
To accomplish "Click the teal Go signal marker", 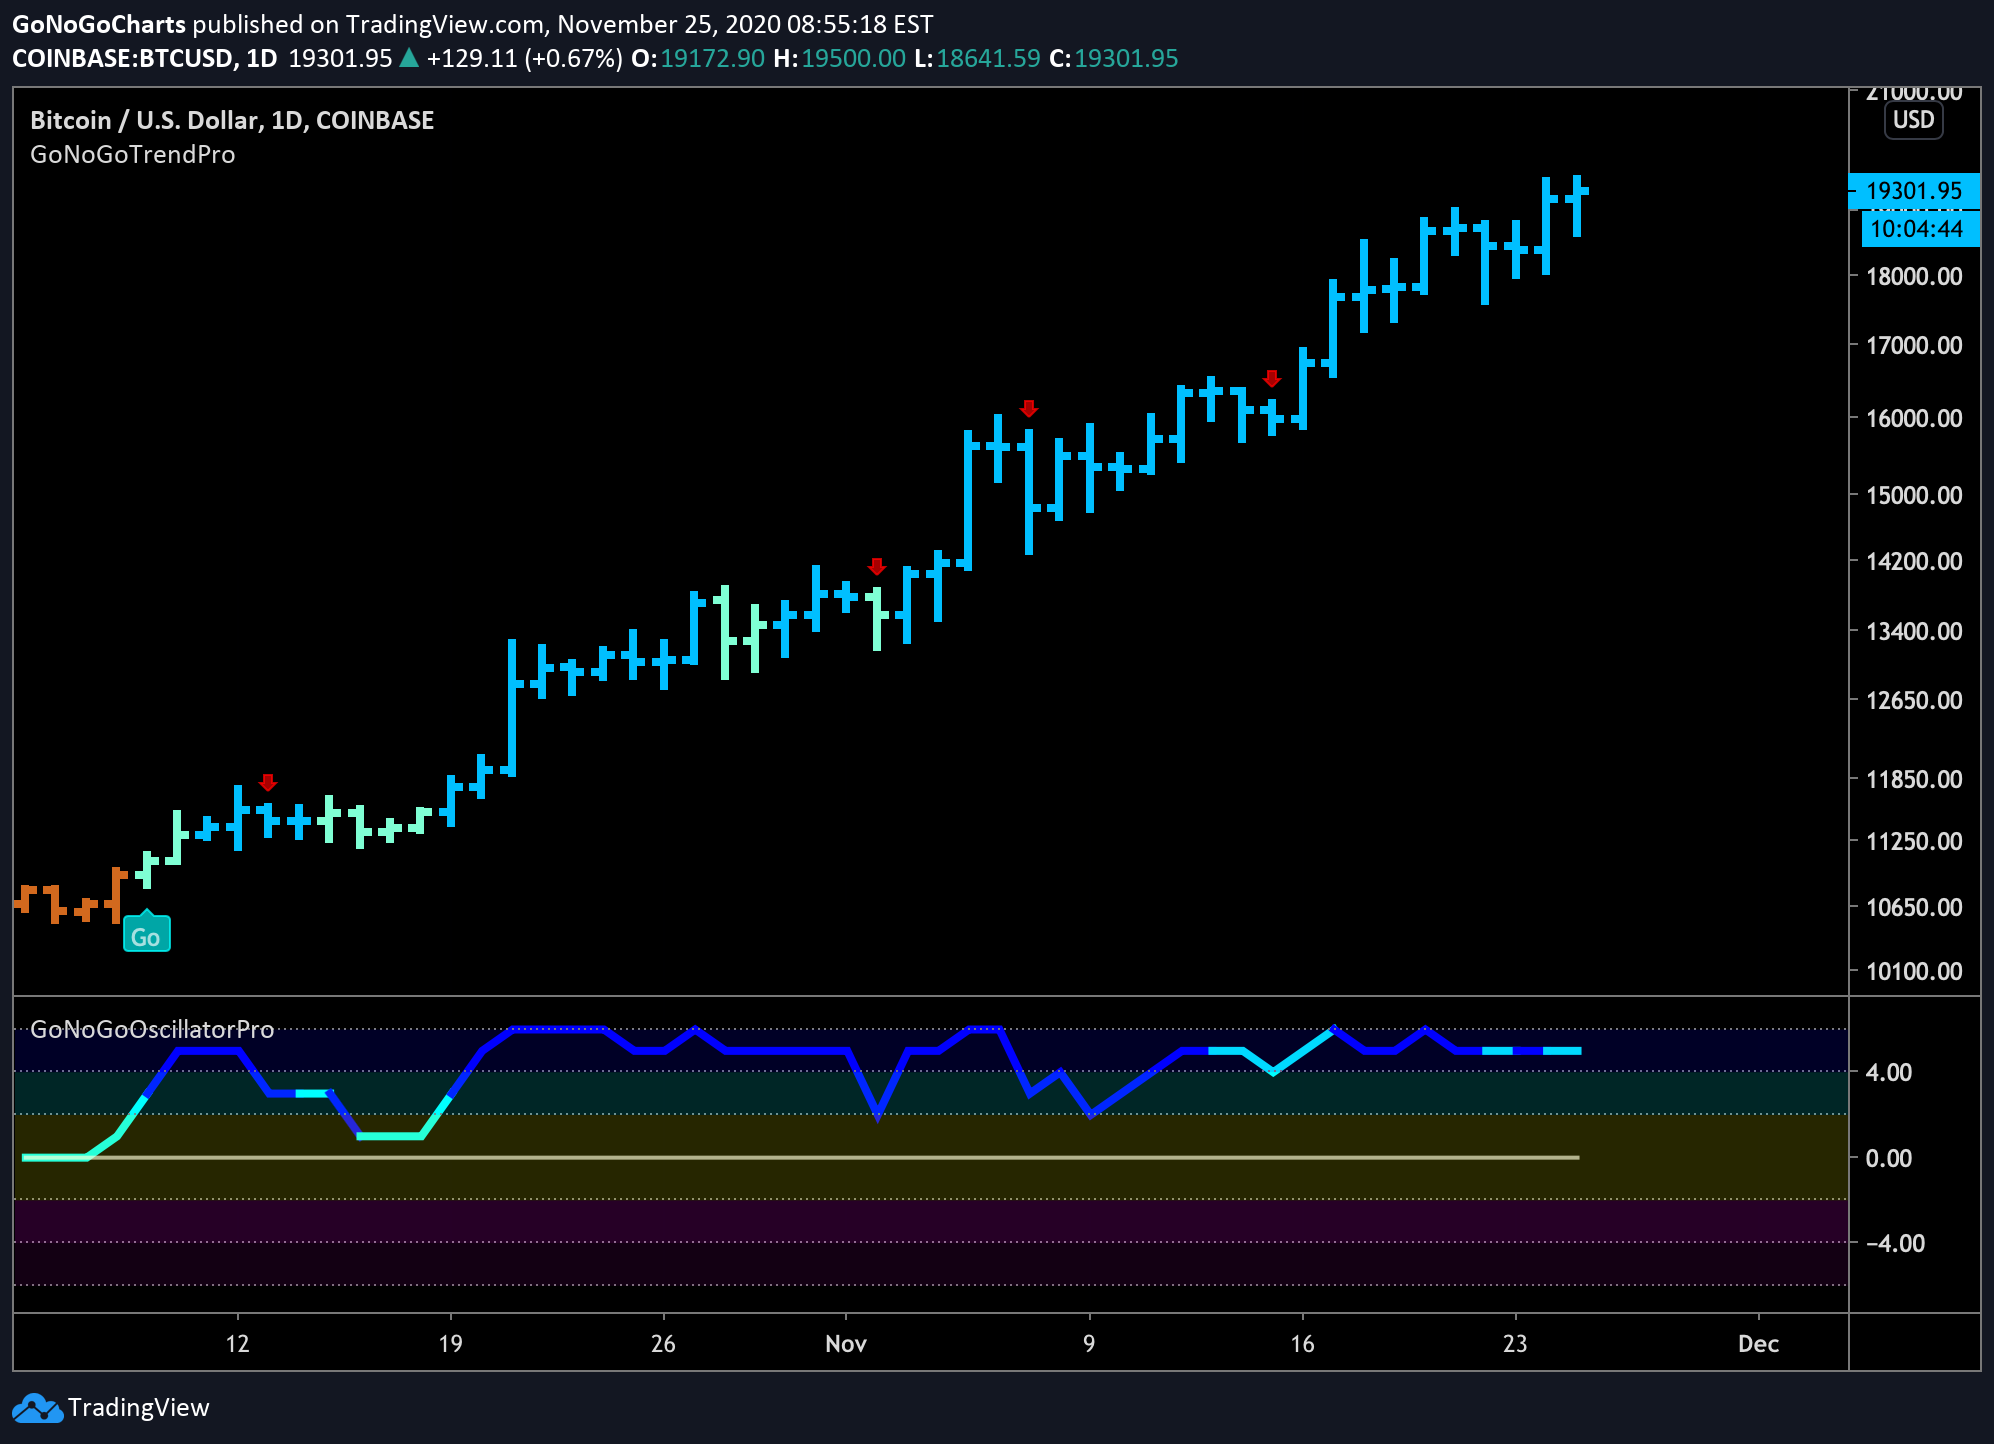I will coord(146,932).
